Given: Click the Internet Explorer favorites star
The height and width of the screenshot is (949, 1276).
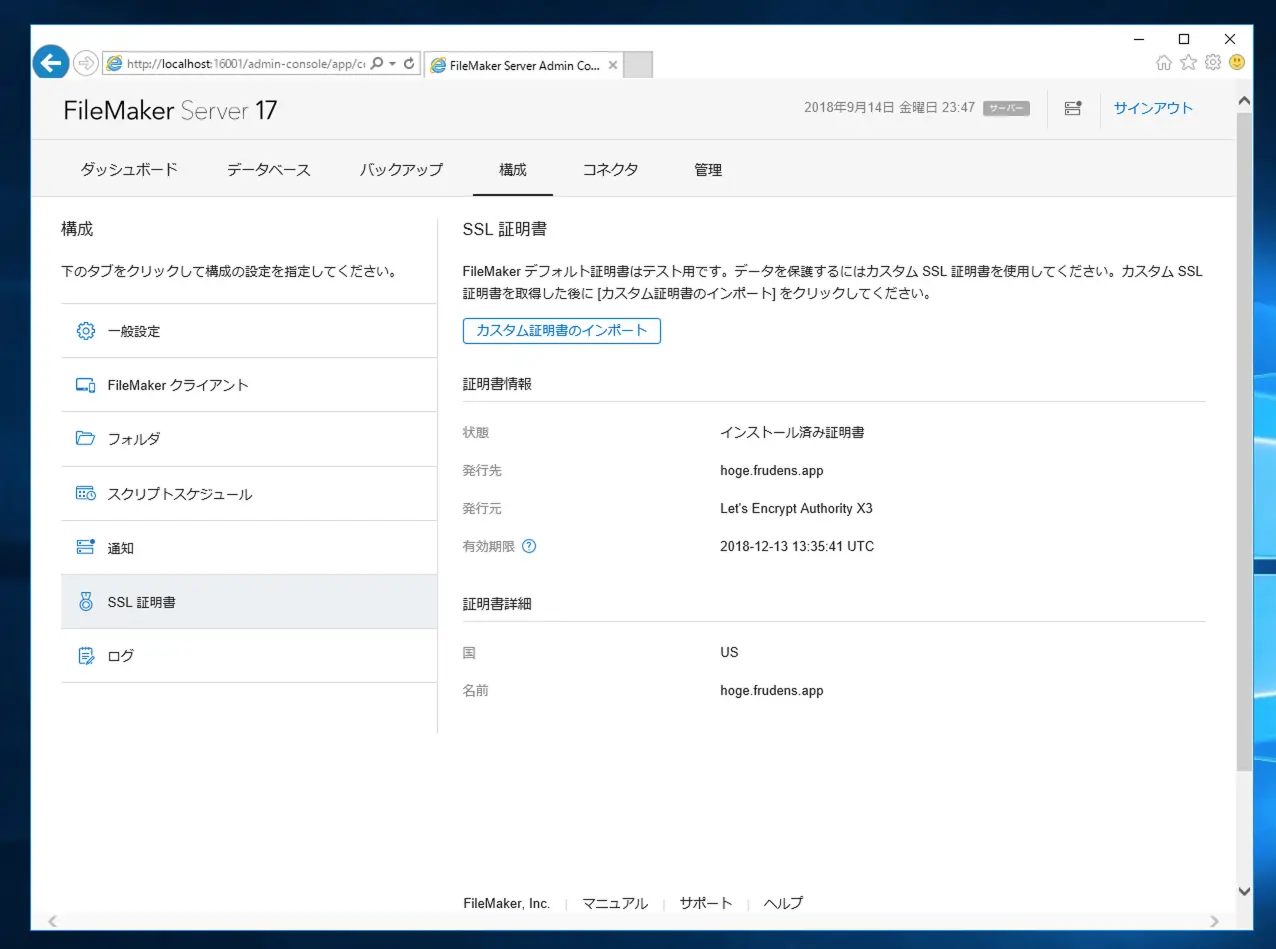Looking at the screenshot, I should point(1187,62).
